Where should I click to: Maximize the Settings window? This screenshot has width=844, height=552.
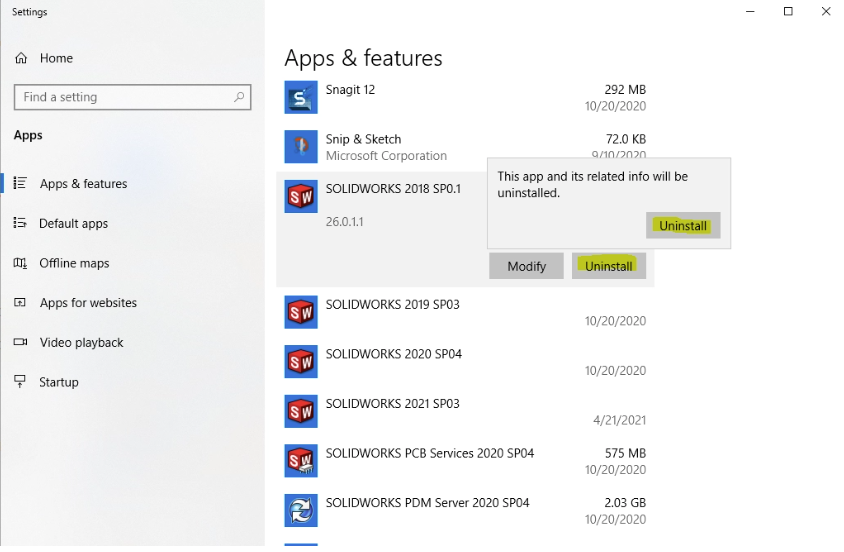788,12
